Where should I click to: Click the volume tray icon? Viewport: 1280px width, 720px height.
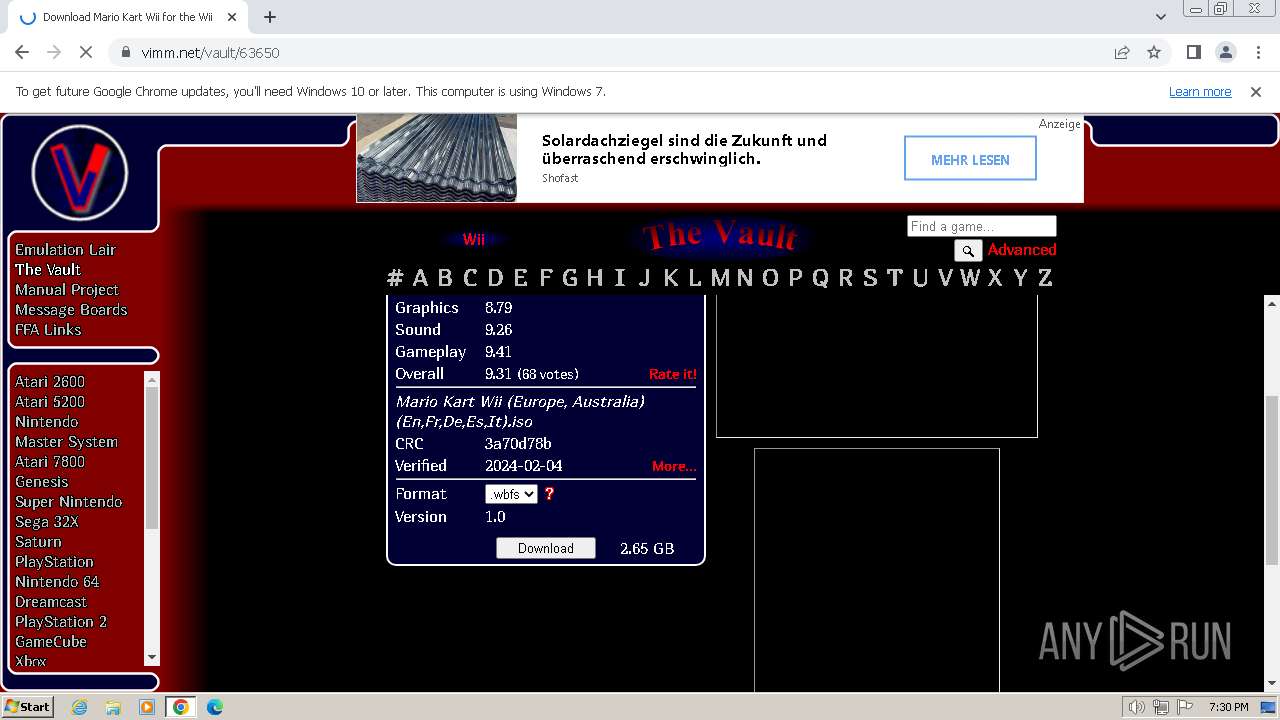pyautogui.click(x=1137, y=707)
